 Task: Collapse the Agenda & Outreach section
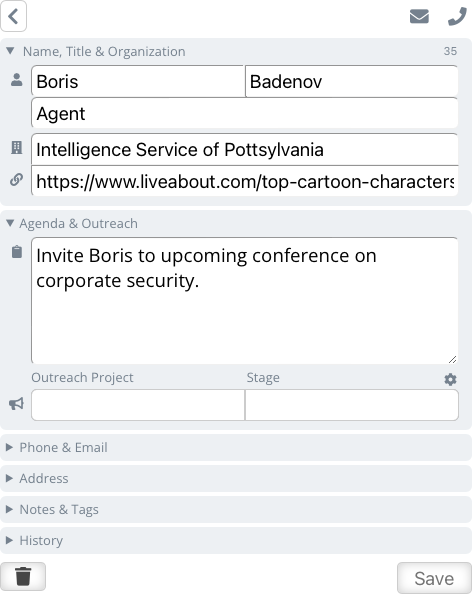coord(72,224)
